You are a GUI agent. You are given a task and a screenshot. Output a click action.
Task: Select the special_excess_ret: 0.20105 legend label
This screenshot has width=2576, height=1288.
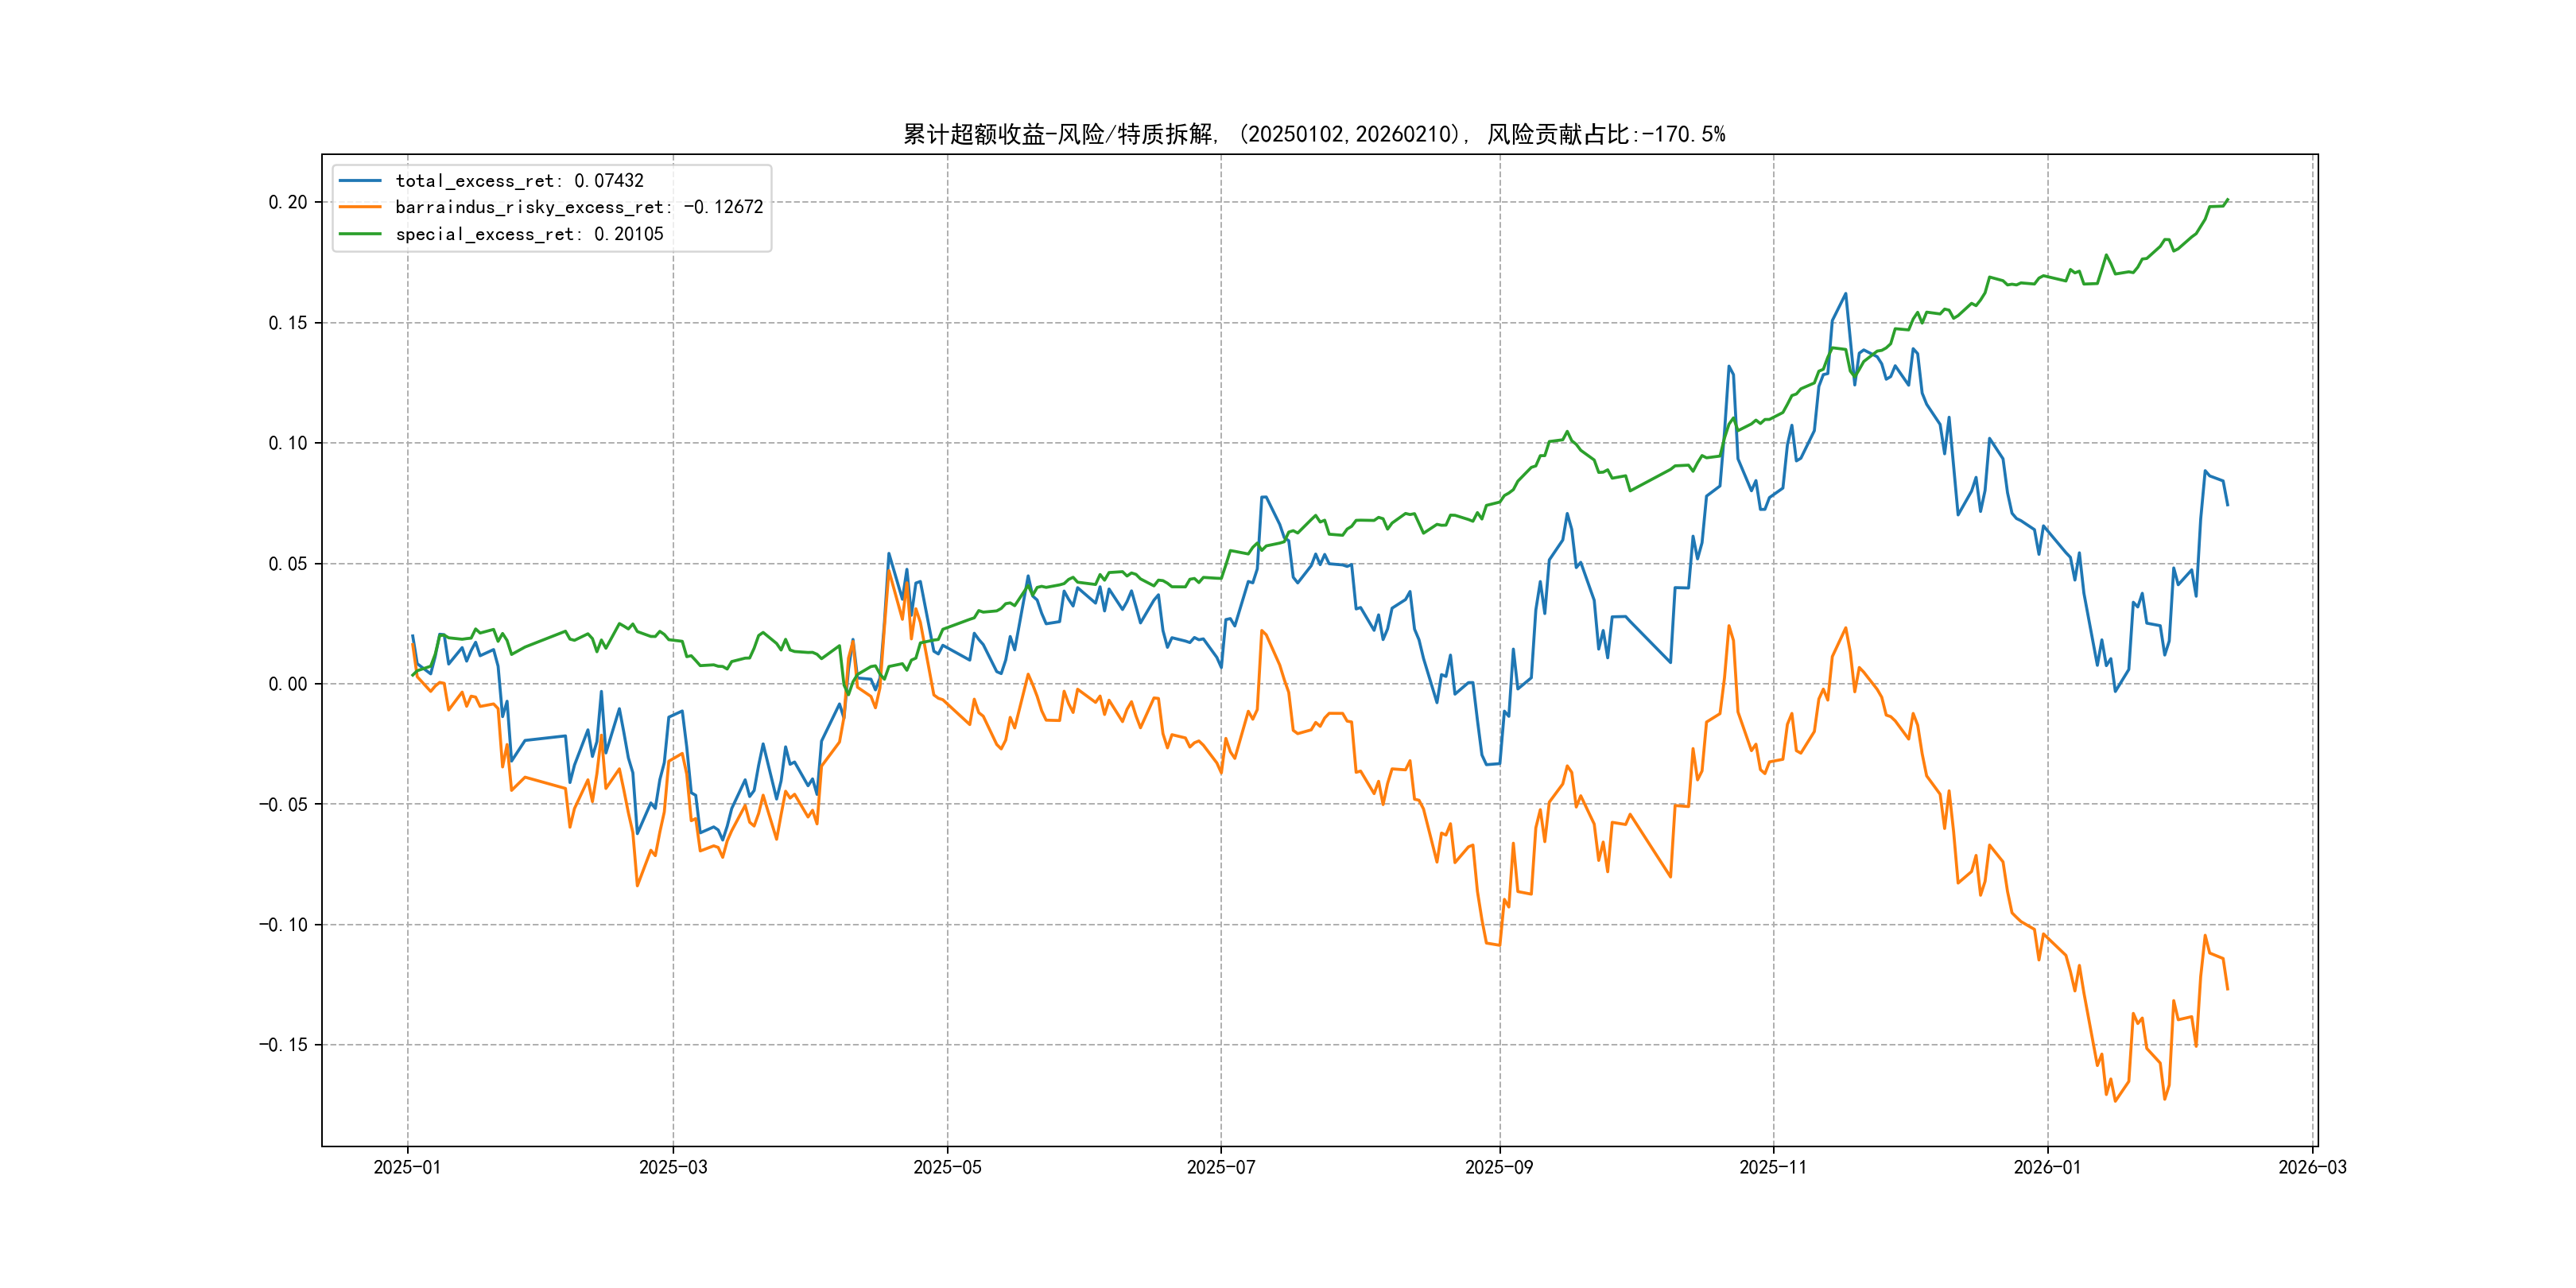529,234
